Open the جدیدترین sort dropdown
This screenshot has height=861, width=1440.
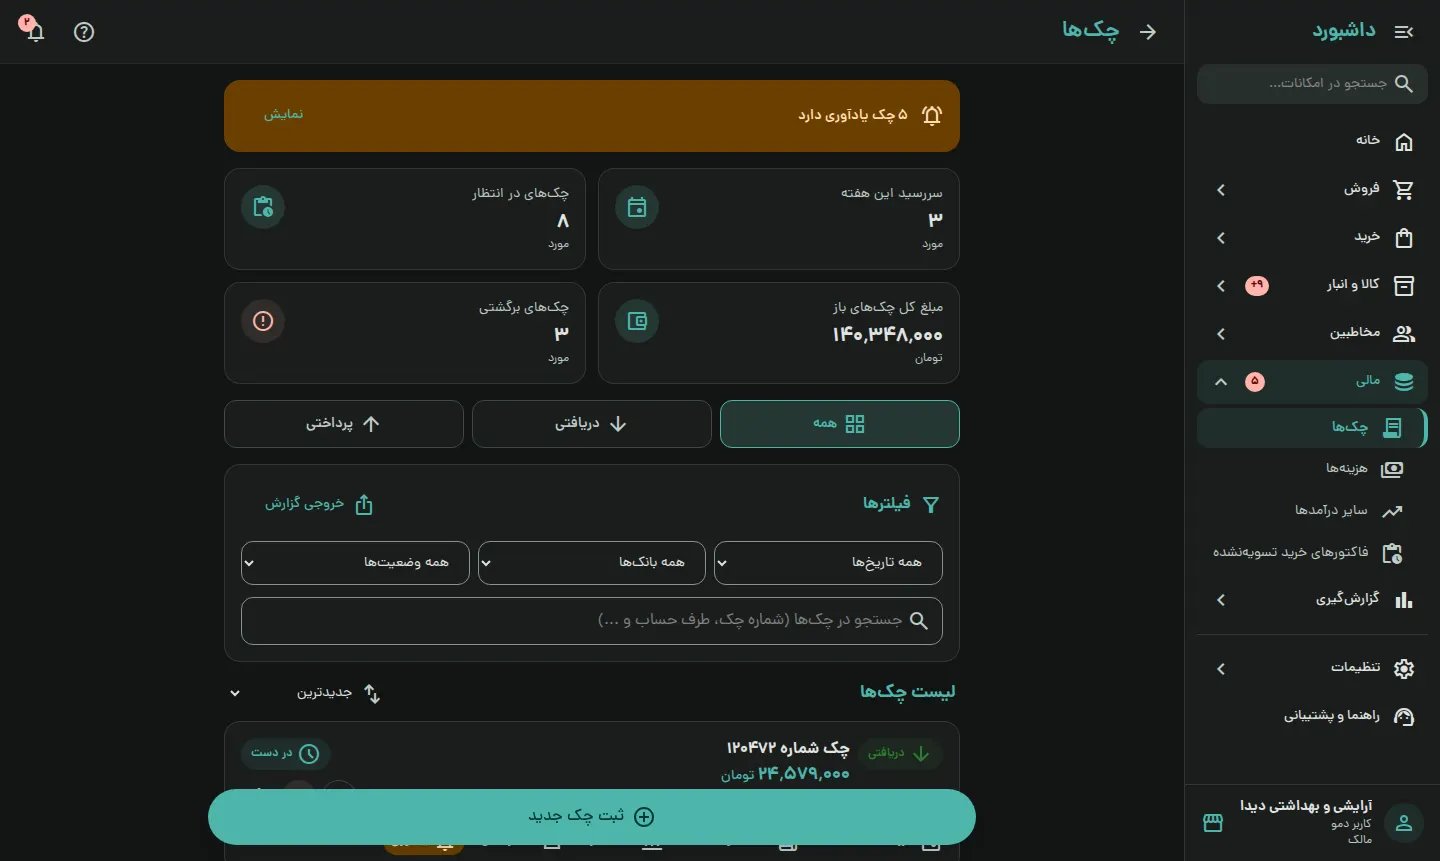point(305,693)
